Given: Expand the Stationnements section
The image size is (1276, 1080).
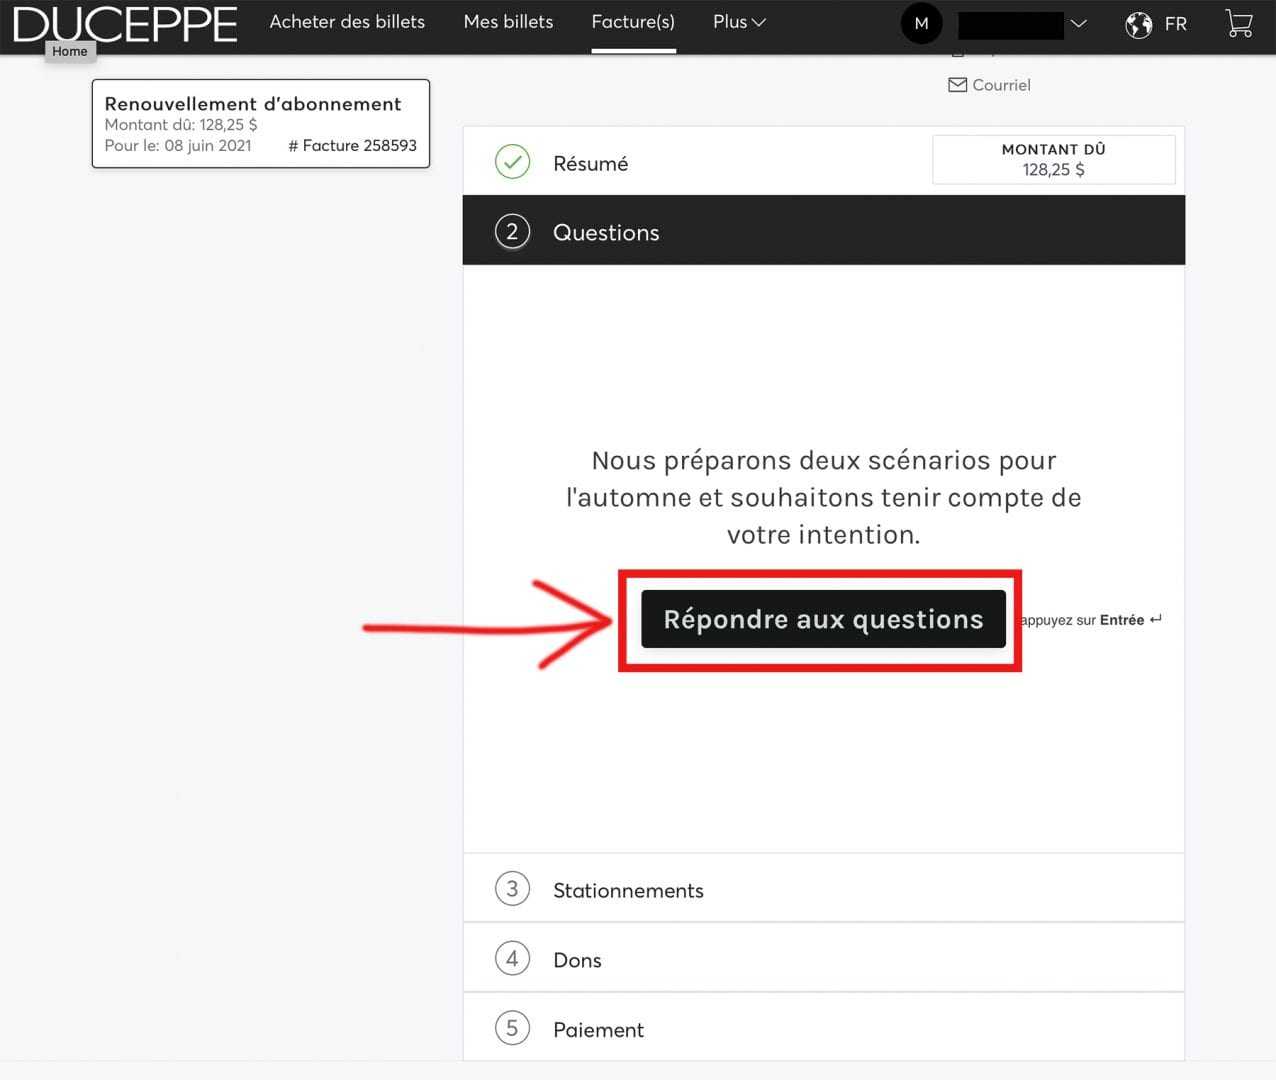Looking at the screenshot, I should (628, 890).
